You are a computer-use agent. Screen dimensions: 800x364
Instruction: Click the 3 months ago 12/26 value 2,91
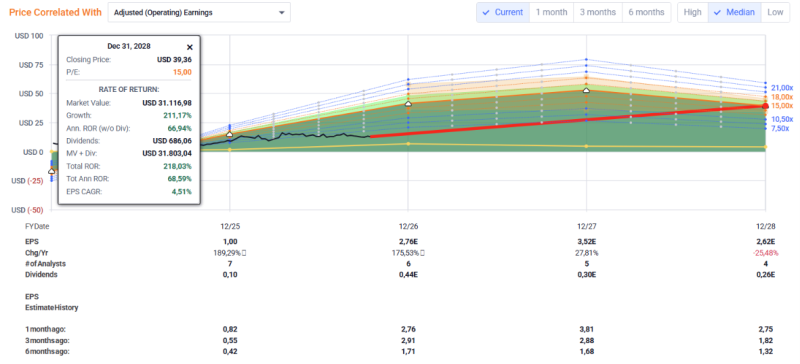408,340
